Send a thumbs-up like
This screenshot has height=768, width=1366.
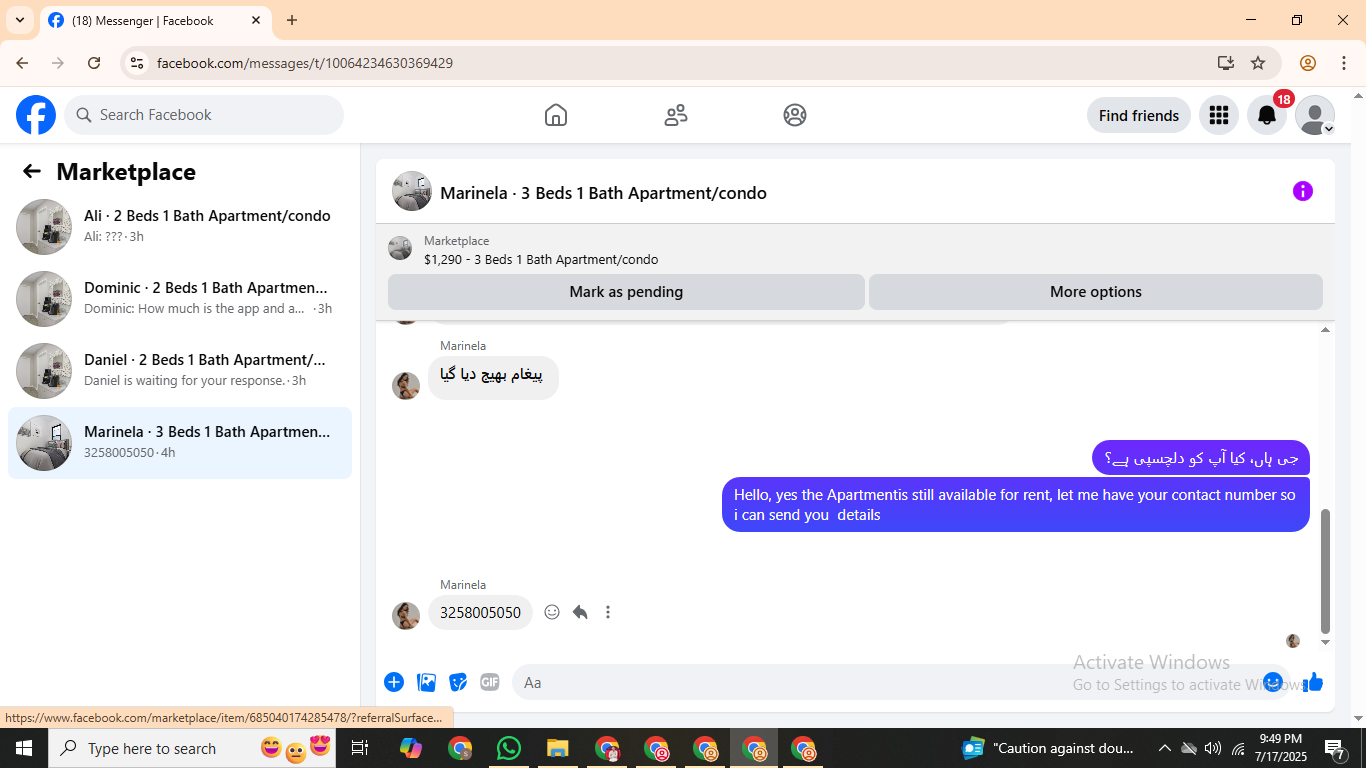click(1313, 682)
